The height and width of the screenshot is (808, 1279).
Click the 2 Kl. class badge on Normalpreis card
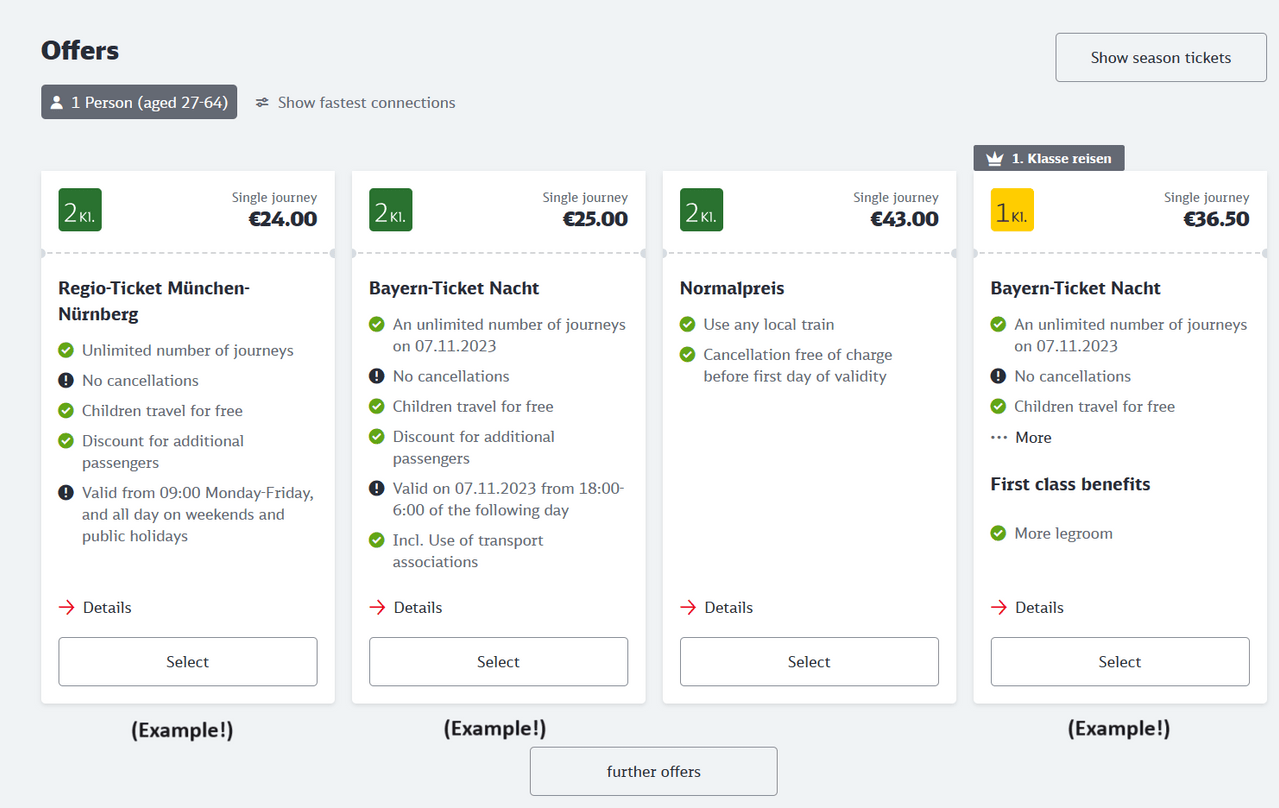[x=702, y=210]
